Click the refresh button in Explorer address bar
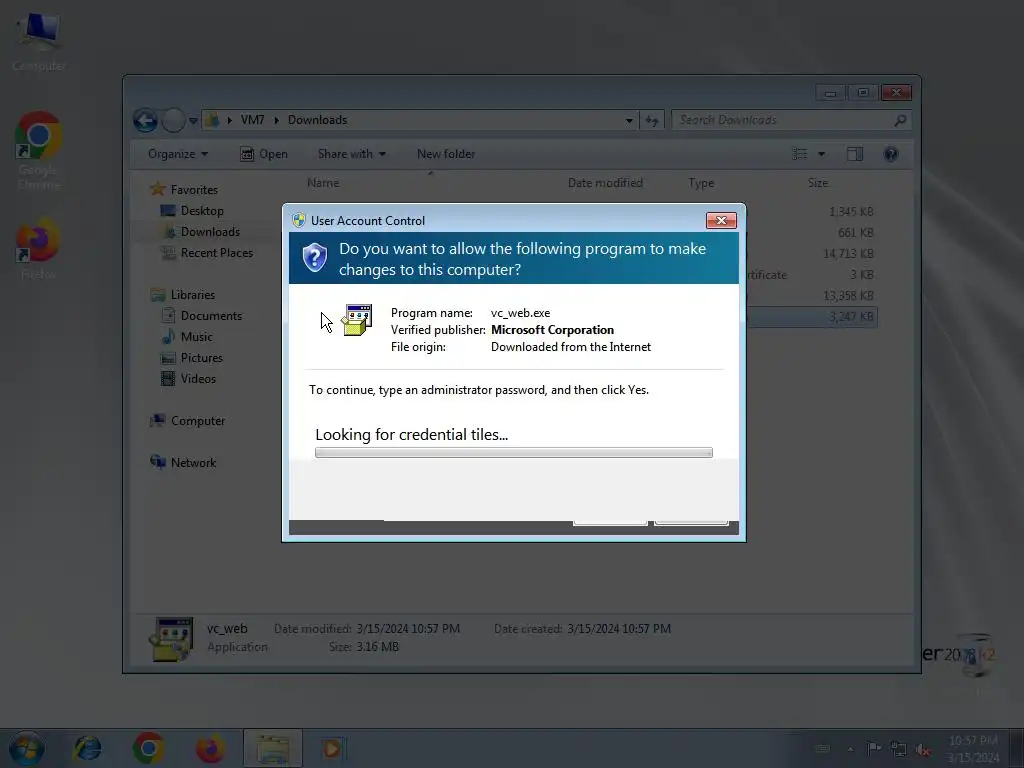The height and width of the screenshot is (768, 1024). (x=652, y=120)
